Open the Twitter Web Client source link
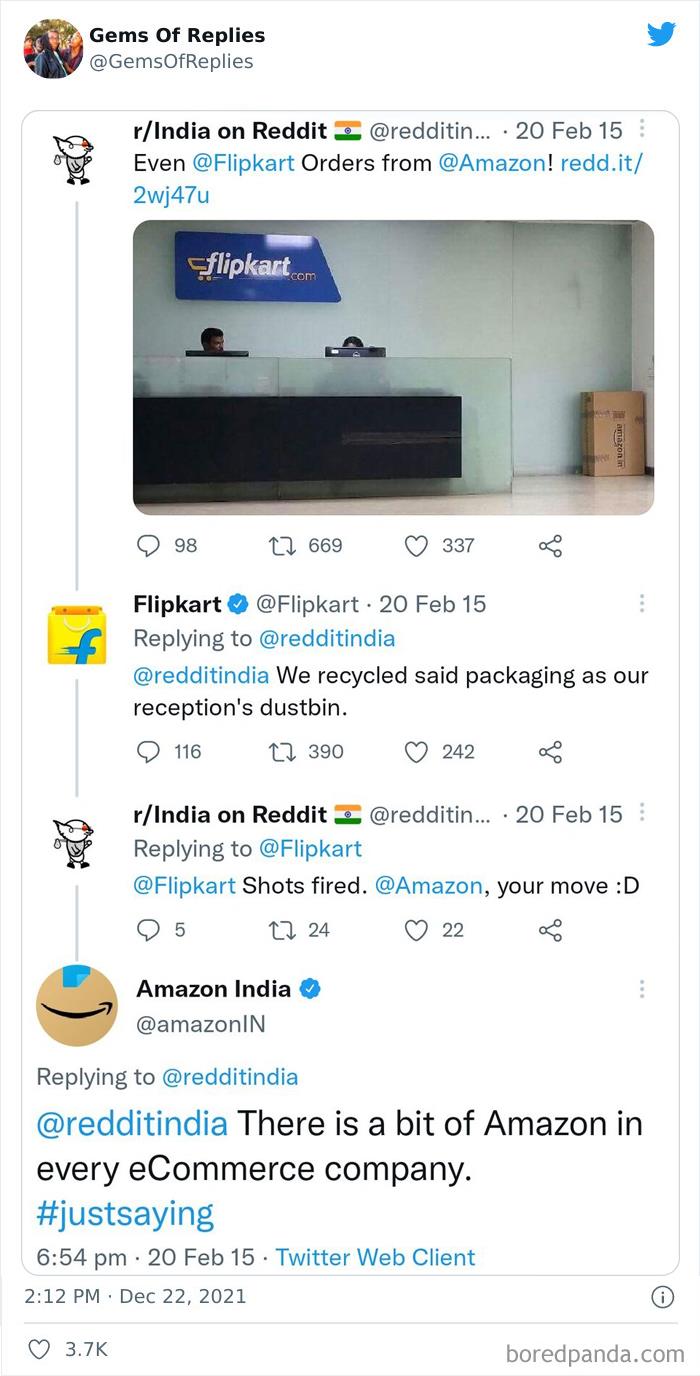This screenshot has height=1376, width=700. (x=378, y=1257)
